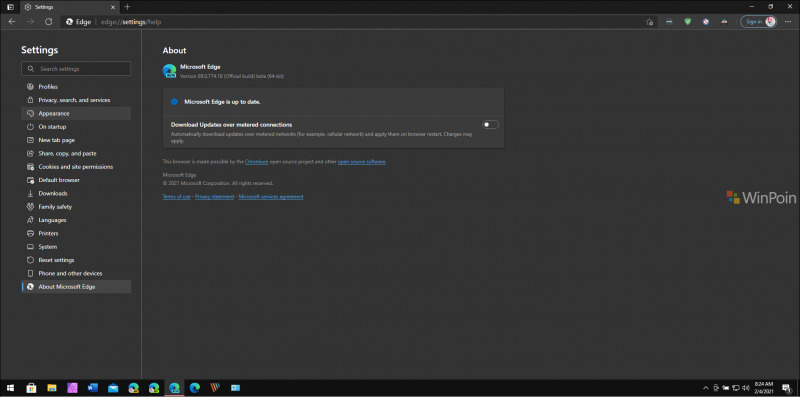Image resolution: width=800 pixels, height=397 pixels.
Task: Open Microsoft services agreement link
Action: click(x=271, y=196)
